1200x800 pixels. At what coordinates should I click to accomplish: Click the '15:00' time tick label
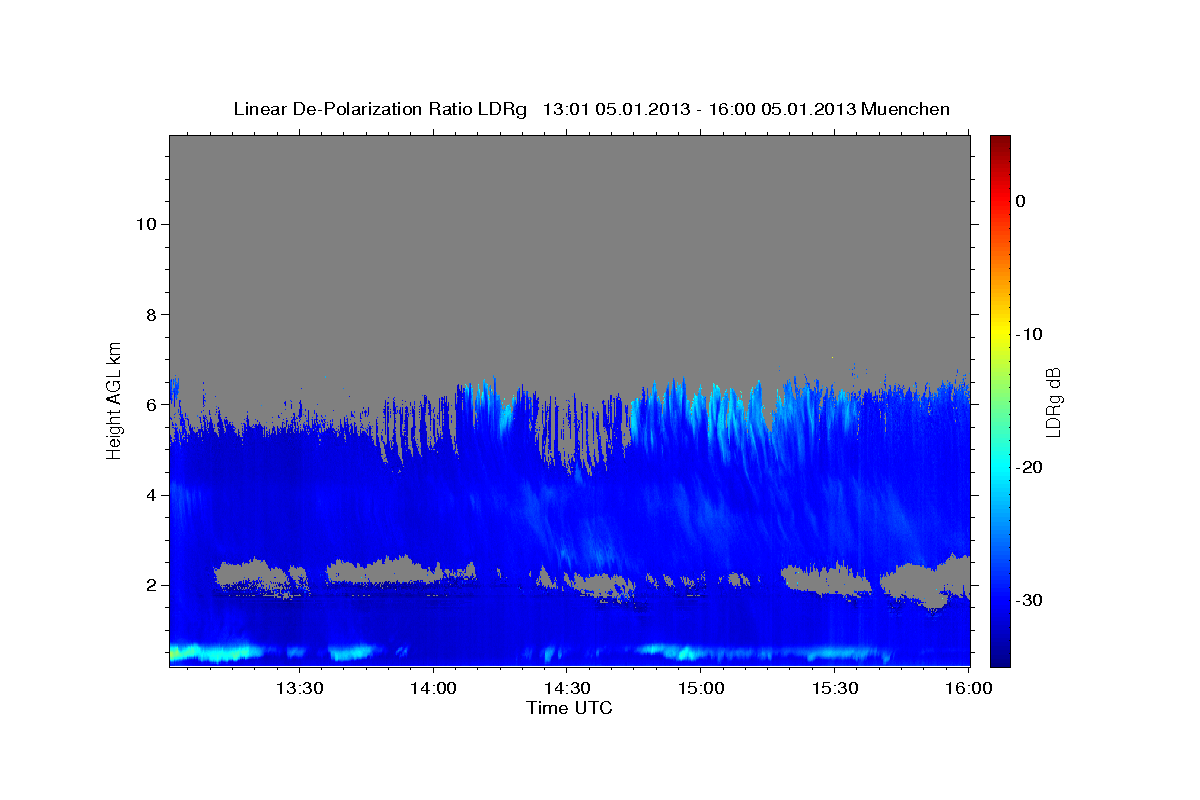click(x=700, y=689)
